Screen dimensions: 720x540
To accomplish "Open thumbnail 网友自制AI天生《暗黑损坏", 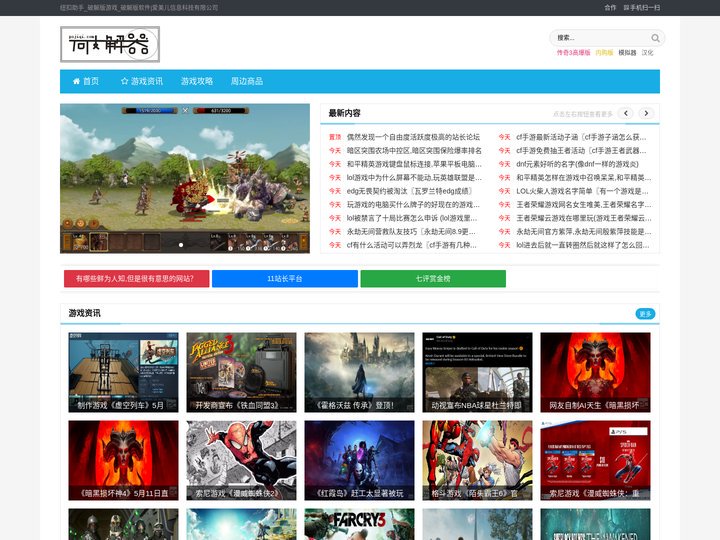I will coord(595,372).
